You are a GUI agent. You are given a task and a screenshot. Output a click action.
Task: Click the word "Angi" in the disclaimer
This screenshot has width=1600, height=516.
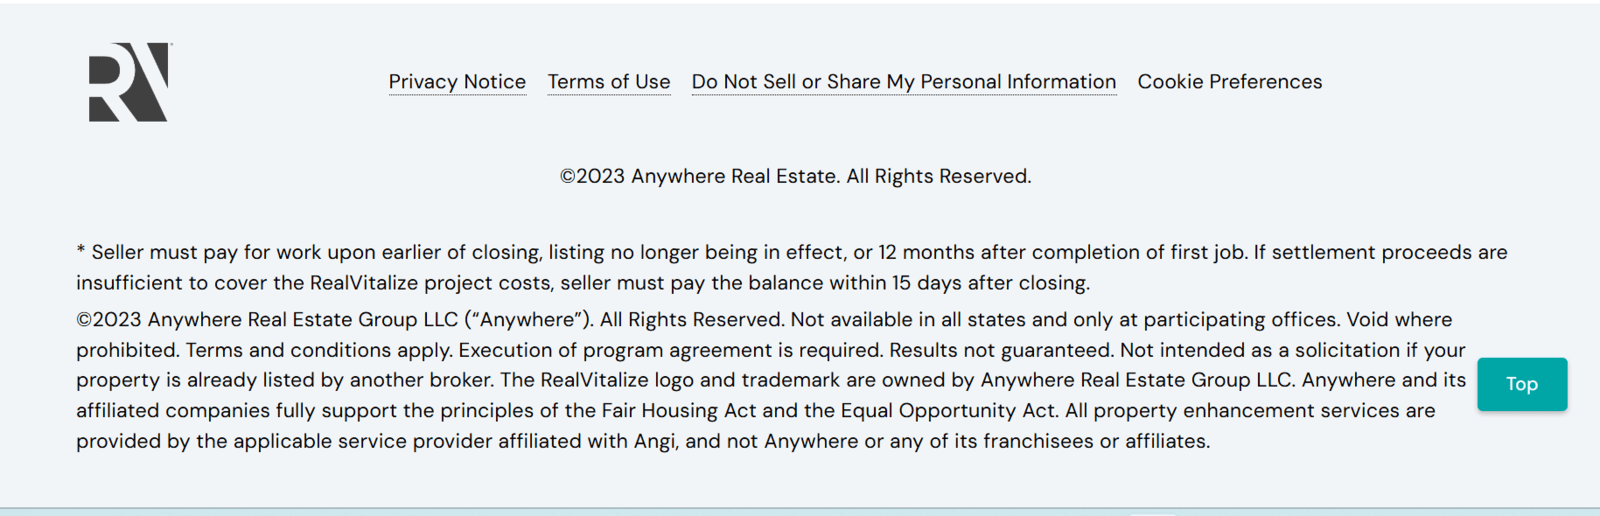click(654, 441)
